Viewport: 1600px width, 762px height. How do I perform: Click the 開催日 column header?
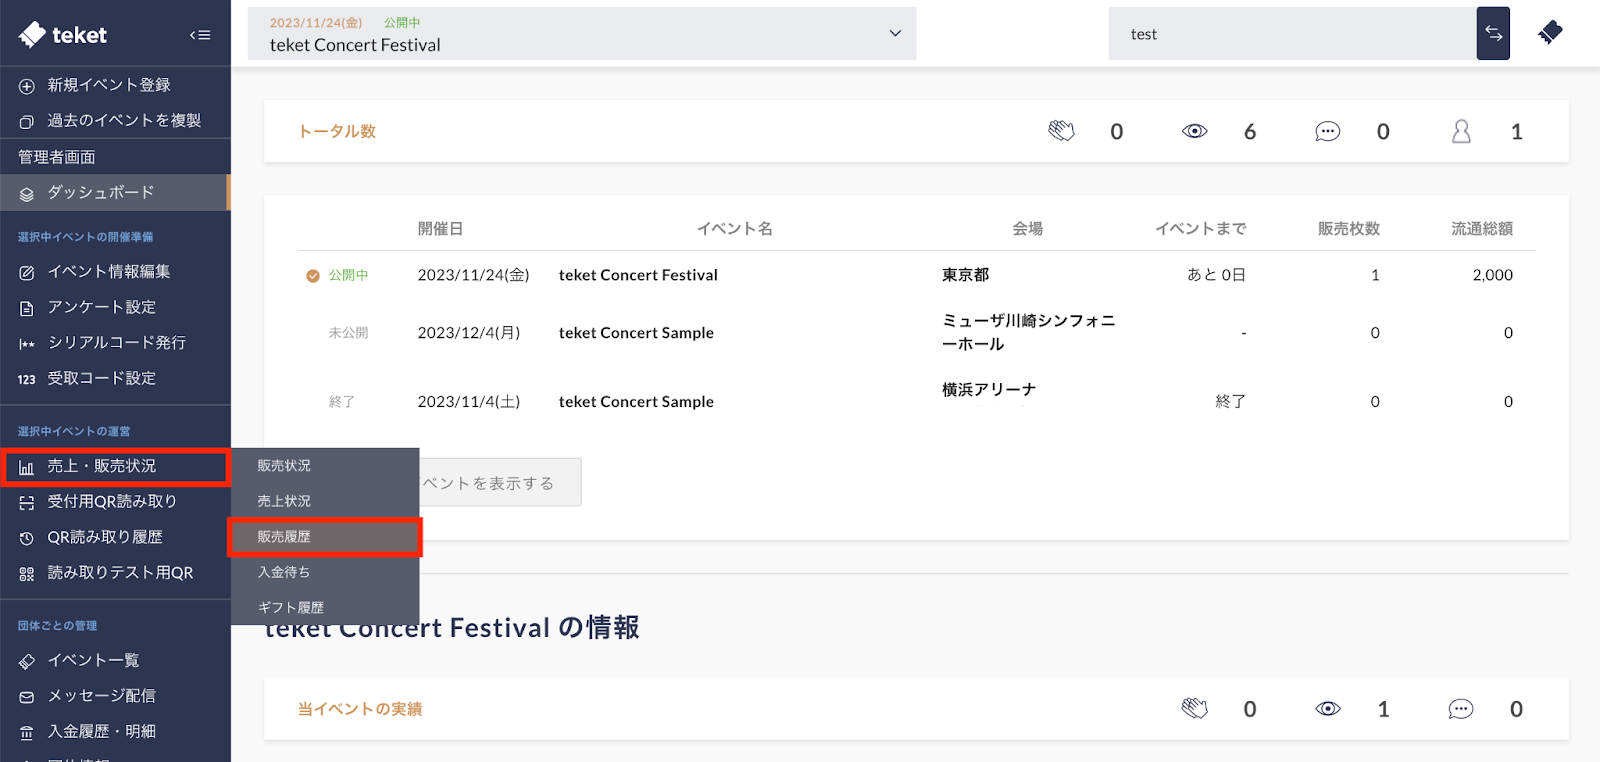(x=441, y=229)
